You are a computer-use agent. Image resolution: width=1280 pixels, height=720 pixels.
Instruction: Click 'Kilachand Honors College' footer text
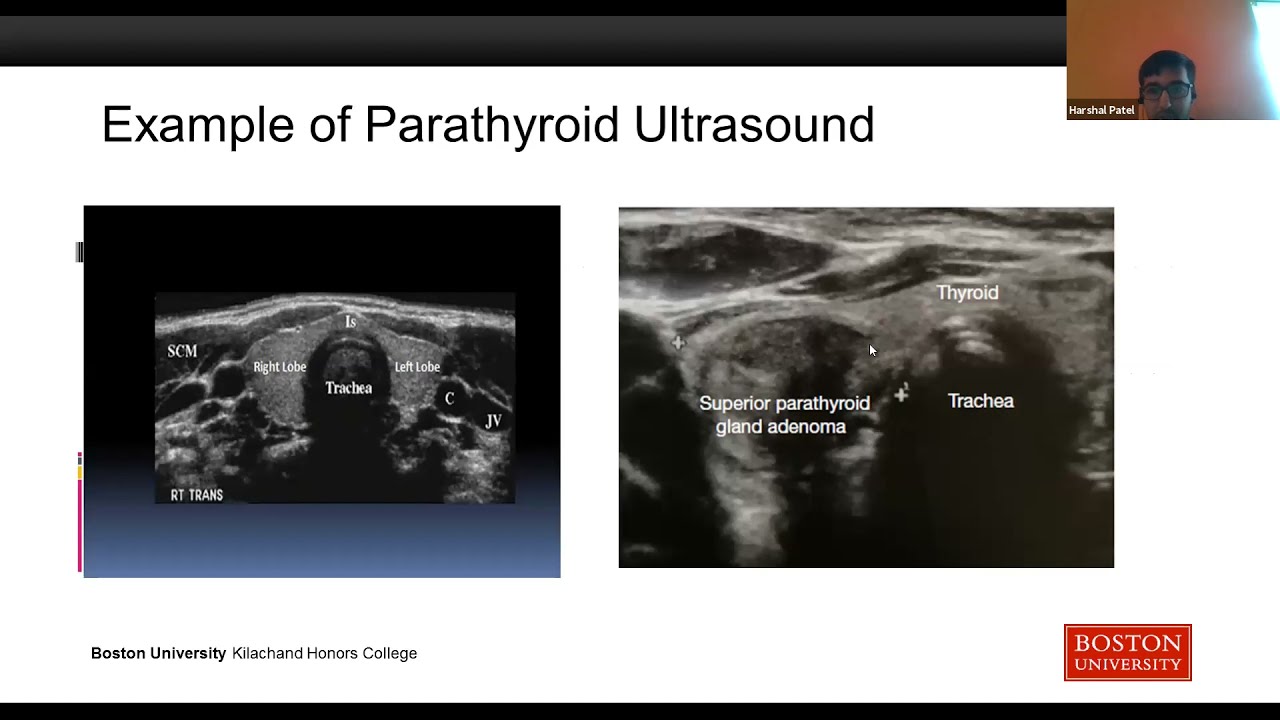click(324, 653)
